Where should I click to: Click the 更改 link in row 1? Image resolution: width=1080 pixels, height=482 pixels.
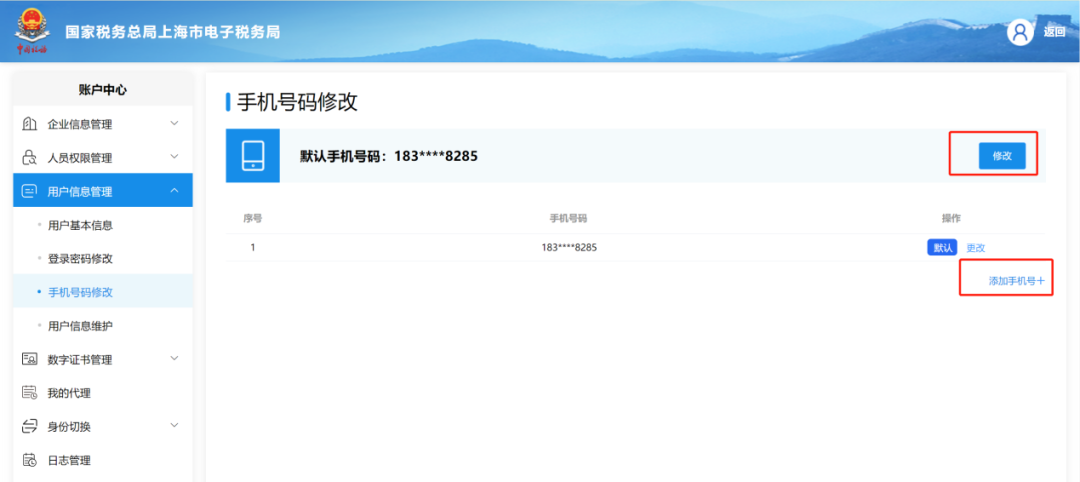click(x=976, y=248)
